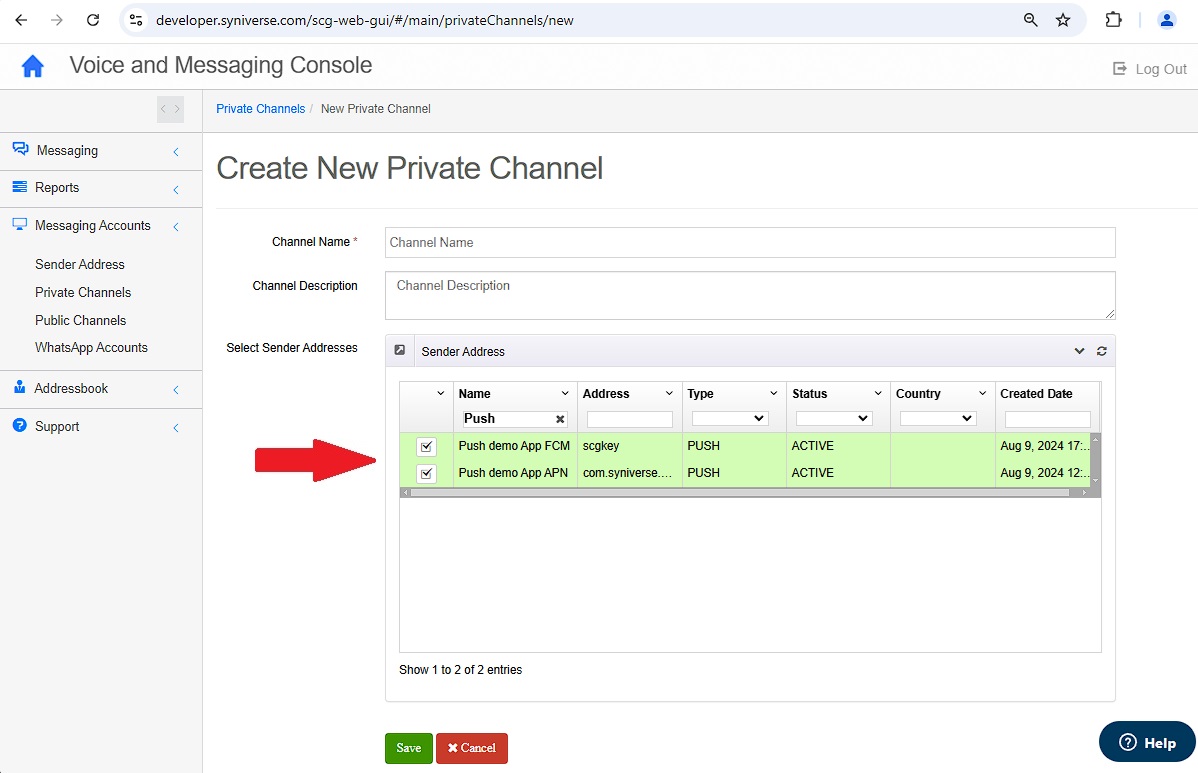1198x773 pixels.
Task: Follow the Private Channels breadcrumb link
Action: pyautogui.click(x=261, y=108)
